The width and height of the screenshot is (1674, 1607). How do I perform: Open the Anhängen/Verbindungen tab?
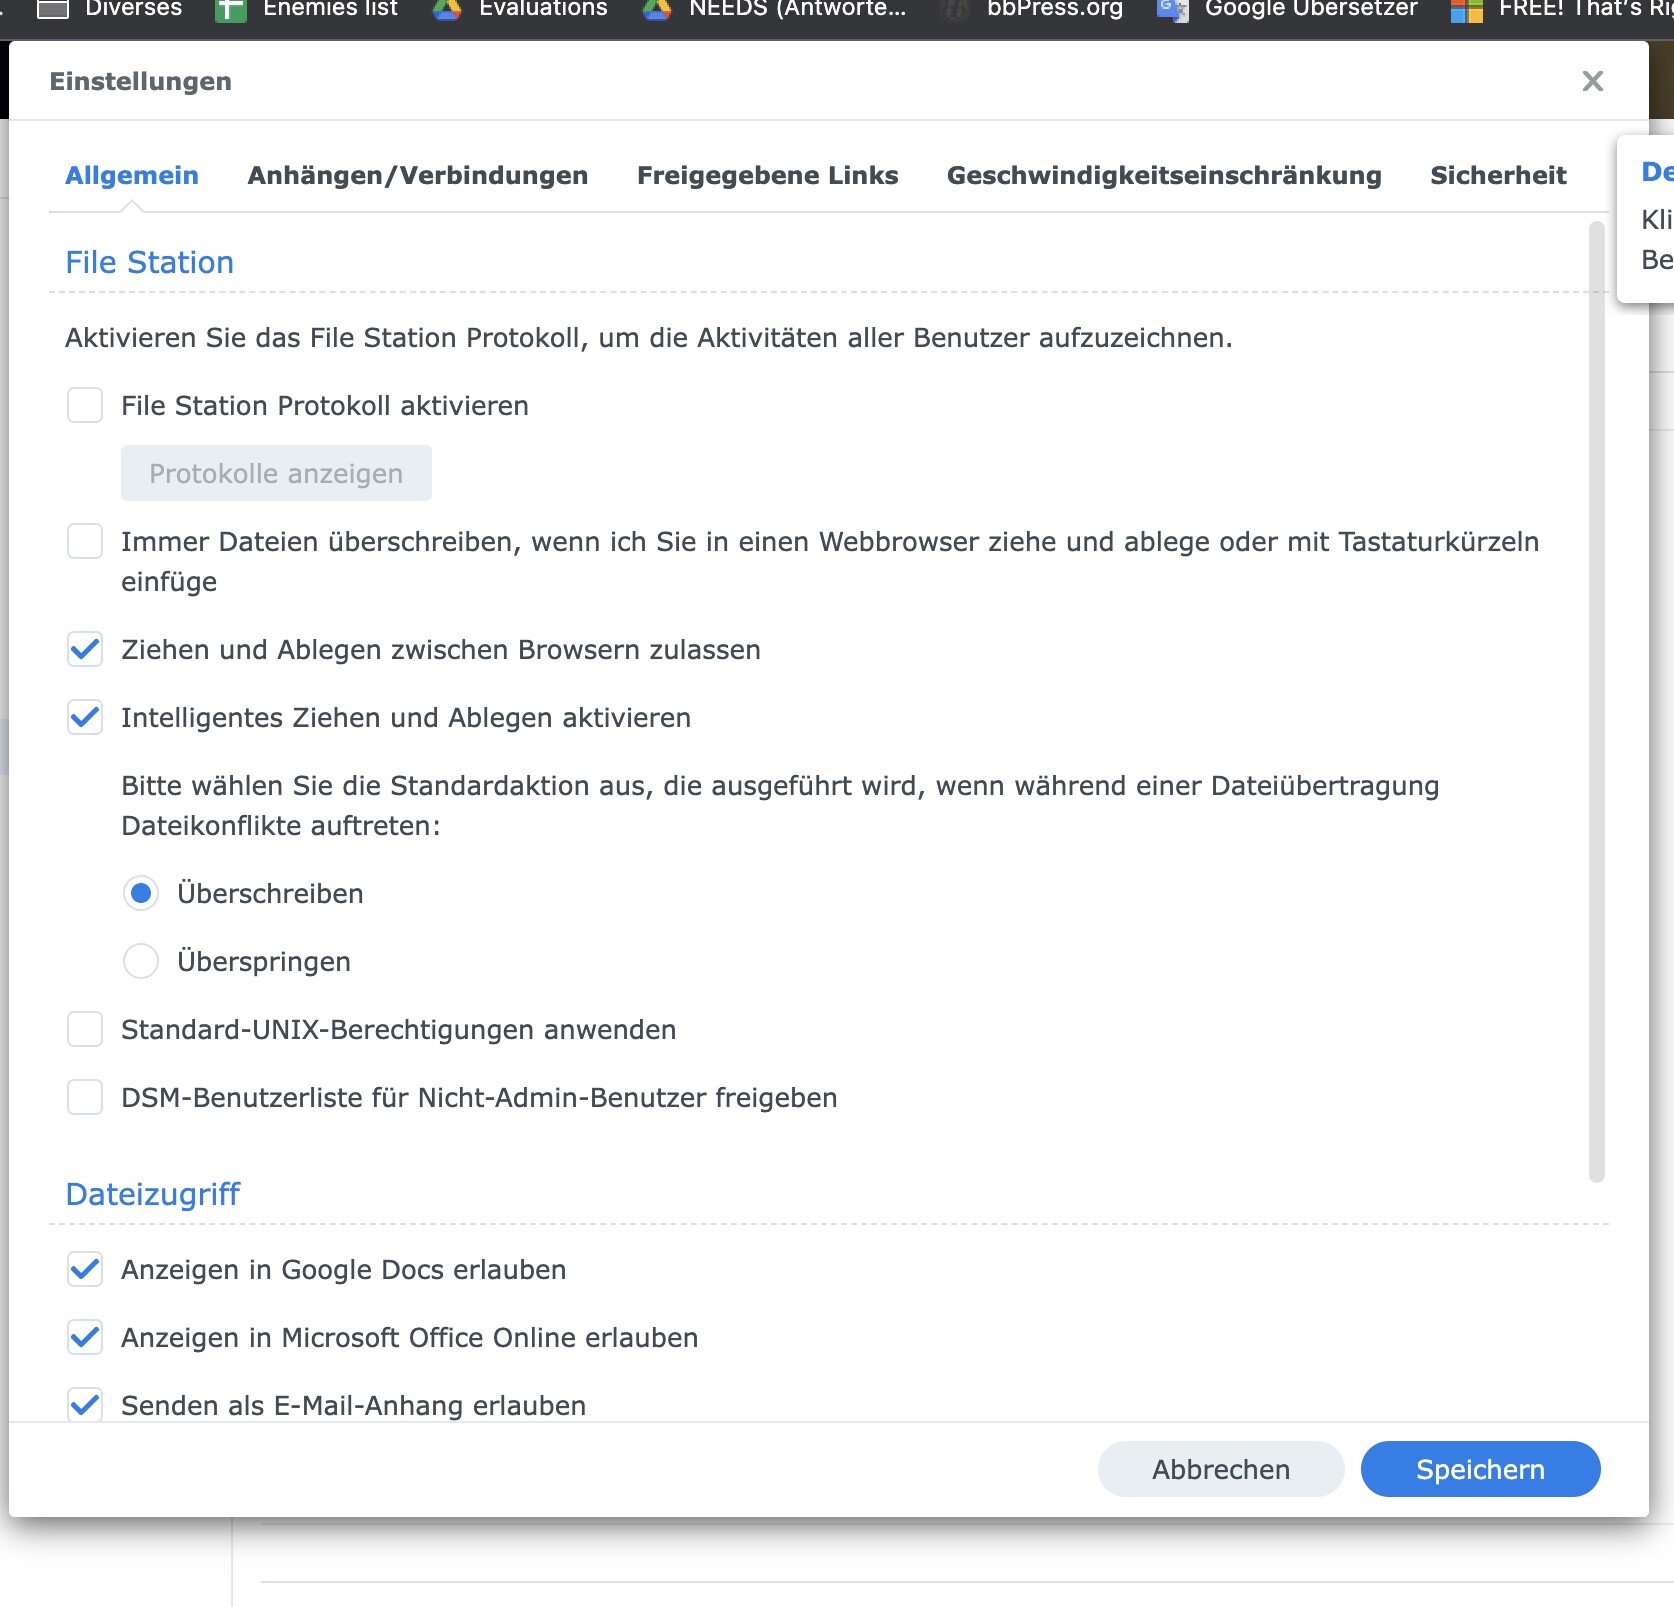coord(418,175)
